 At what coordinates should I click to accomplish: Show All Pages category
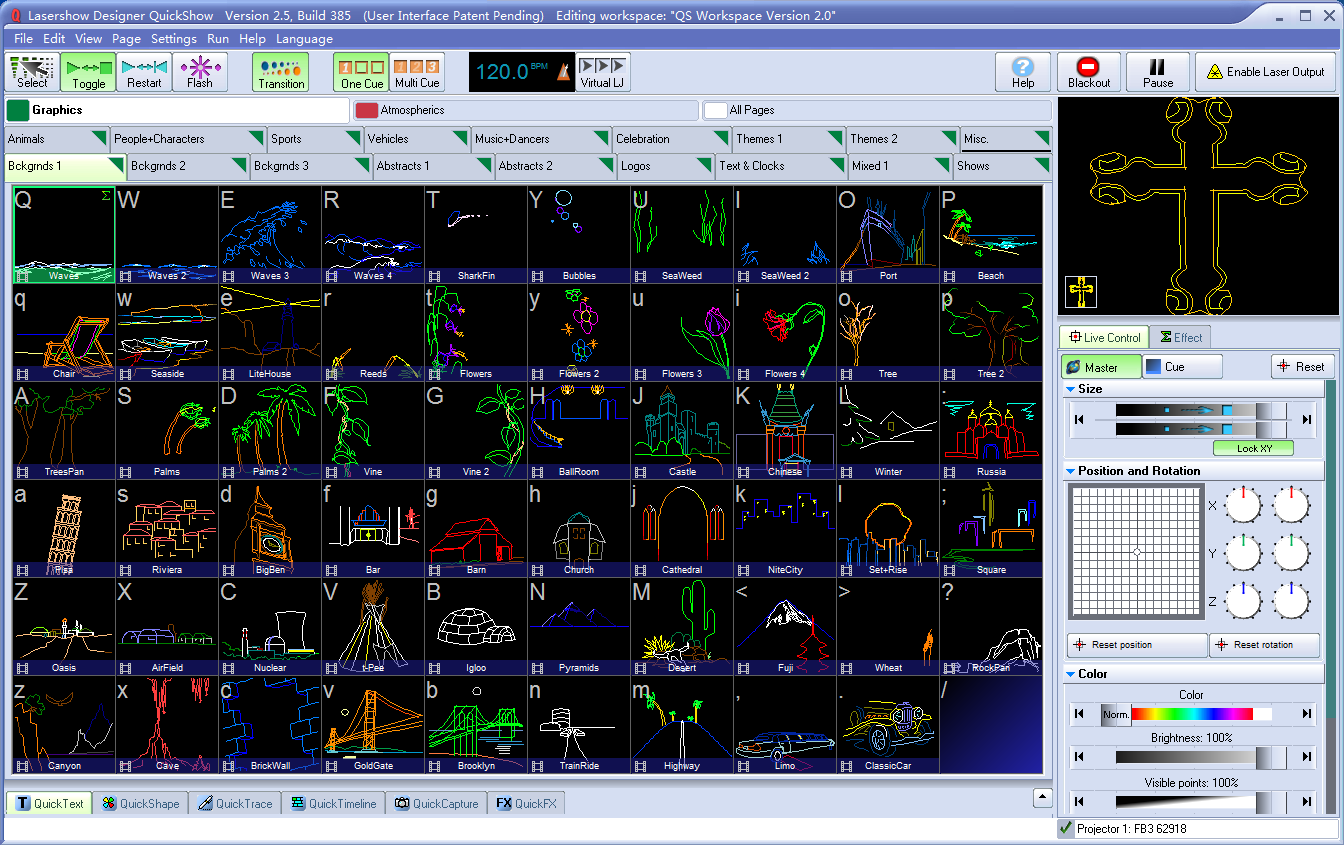[877, 110]
